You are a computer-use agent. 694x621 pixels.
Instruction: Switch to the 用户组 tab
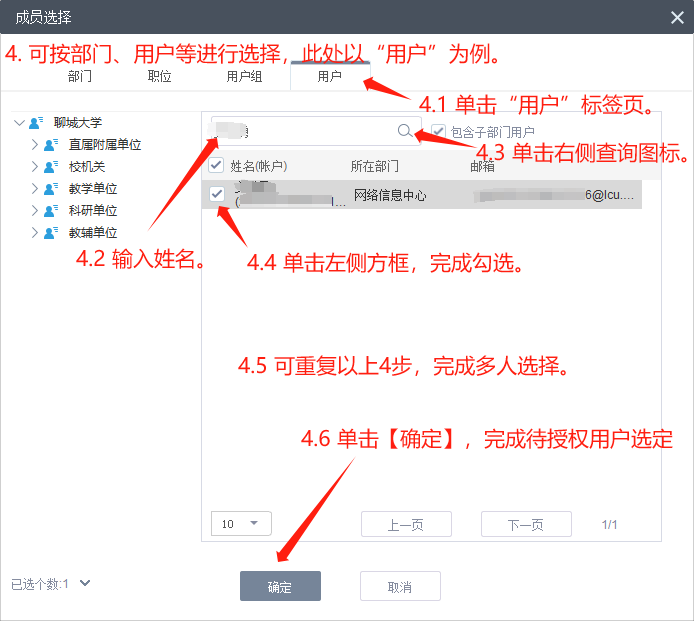point(244,76)
